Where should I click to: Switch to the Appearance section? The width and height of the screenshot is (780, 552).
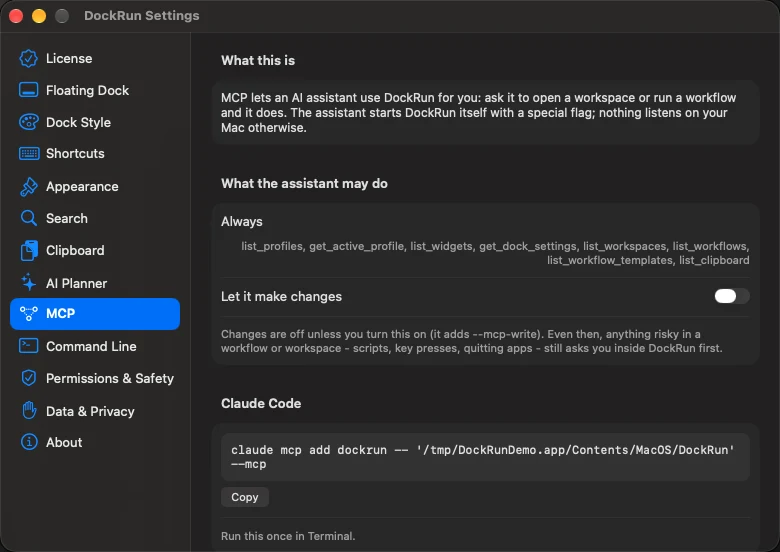(95, 186)
